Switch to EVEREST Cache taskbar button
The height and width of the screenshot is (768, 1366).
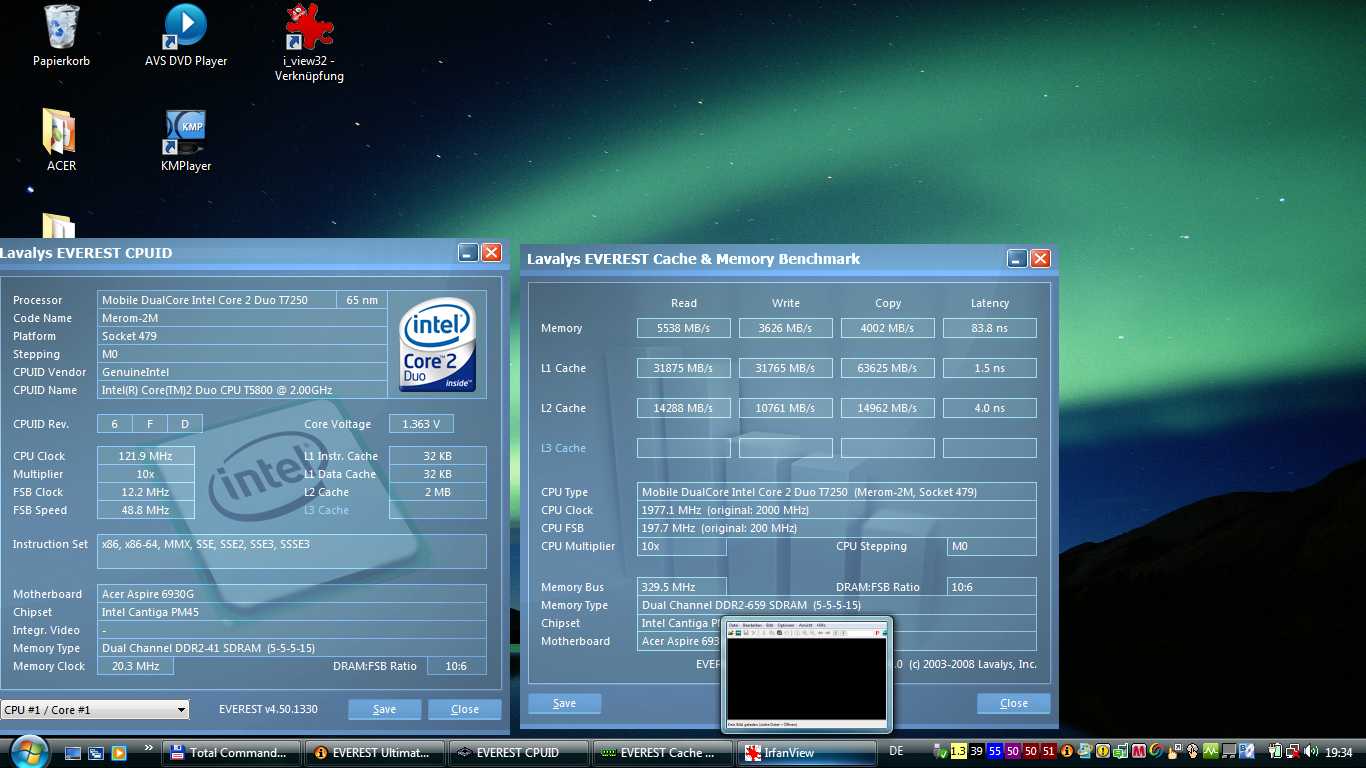(x=662, y=752)
